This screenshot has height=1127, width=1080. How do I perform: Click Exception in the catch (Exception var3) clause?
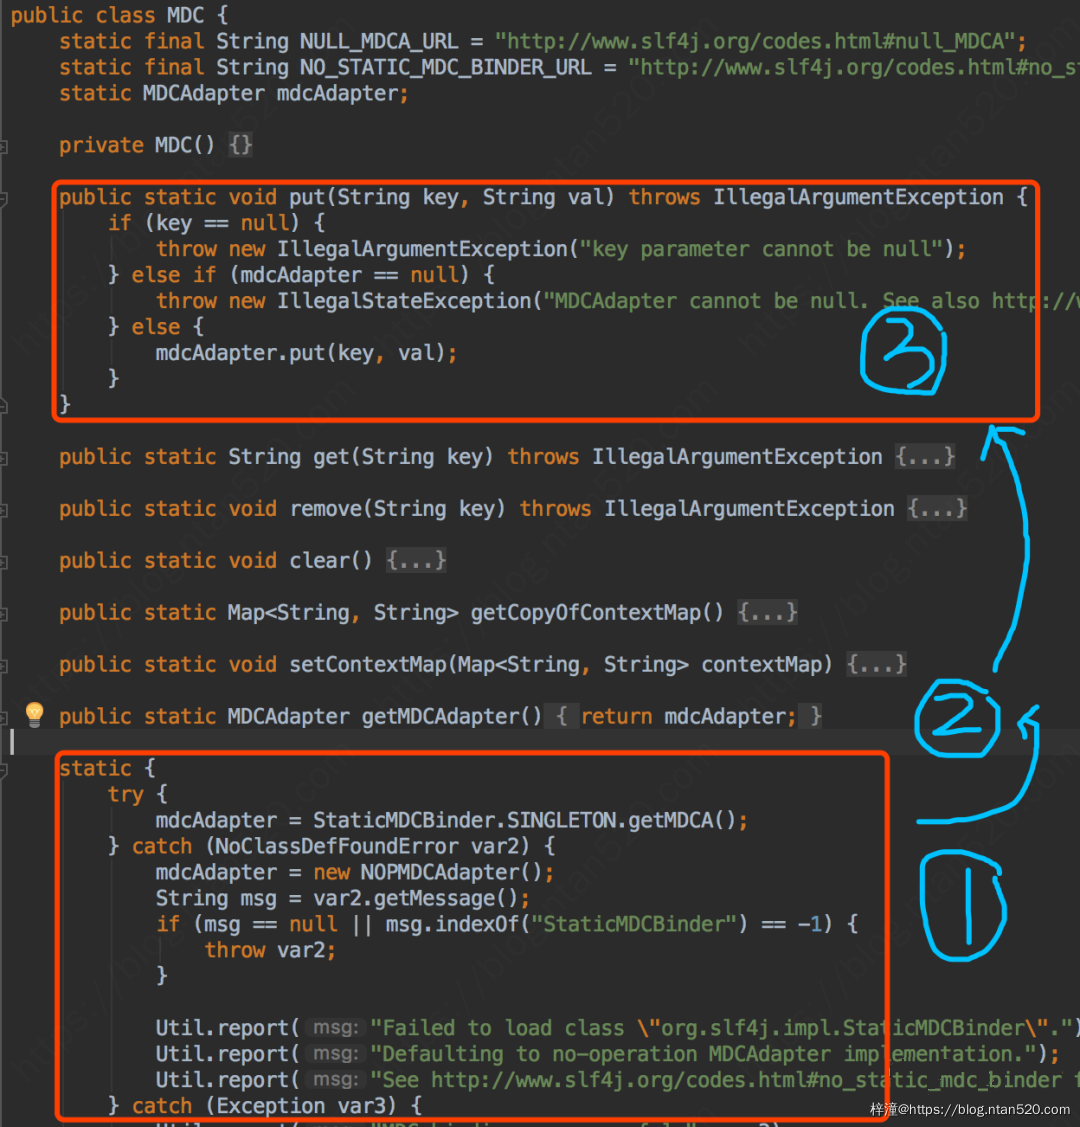click(x=270, y=1105)
